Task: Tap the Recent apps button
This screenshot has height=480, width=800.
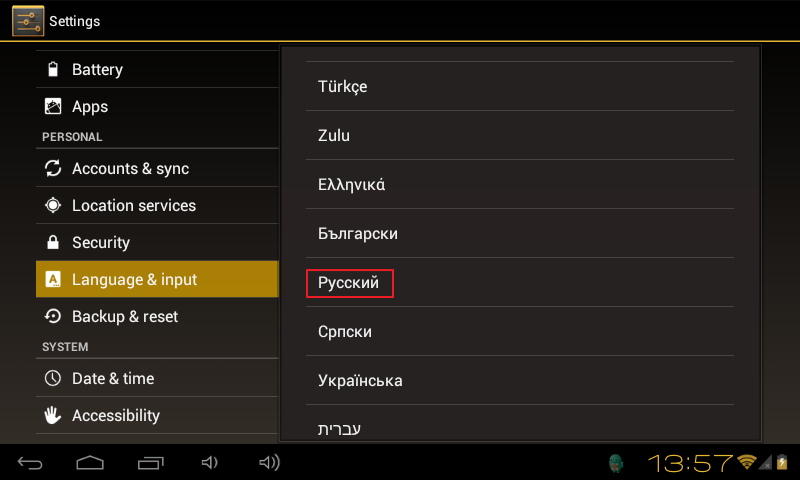Action: click(151, 463)
